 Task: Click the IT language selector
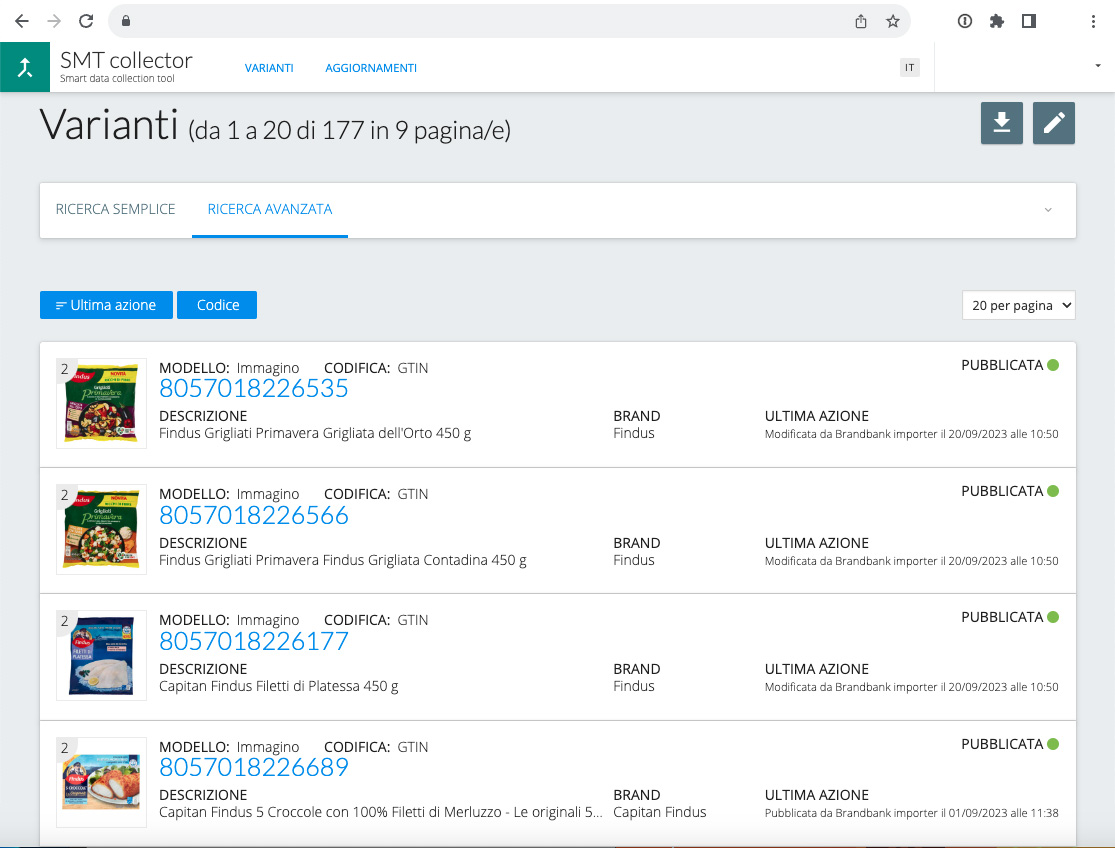(909, 68)
